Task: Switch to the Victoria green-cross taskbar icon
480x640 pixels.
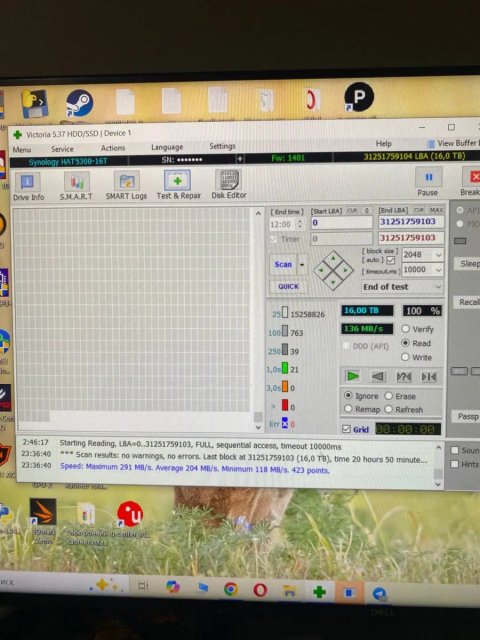Action: (319, 591)
